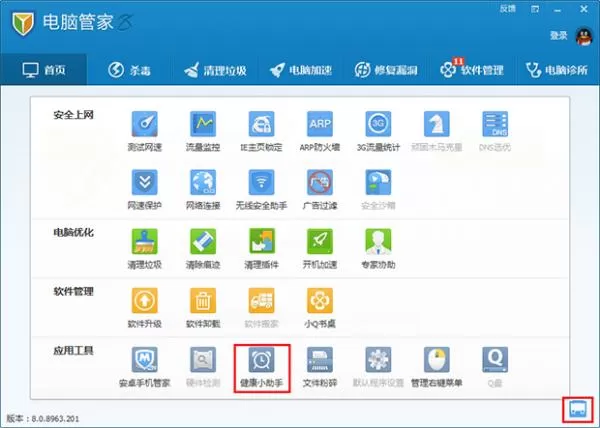Open the 清理垃圾 top tab

(215, 70)
